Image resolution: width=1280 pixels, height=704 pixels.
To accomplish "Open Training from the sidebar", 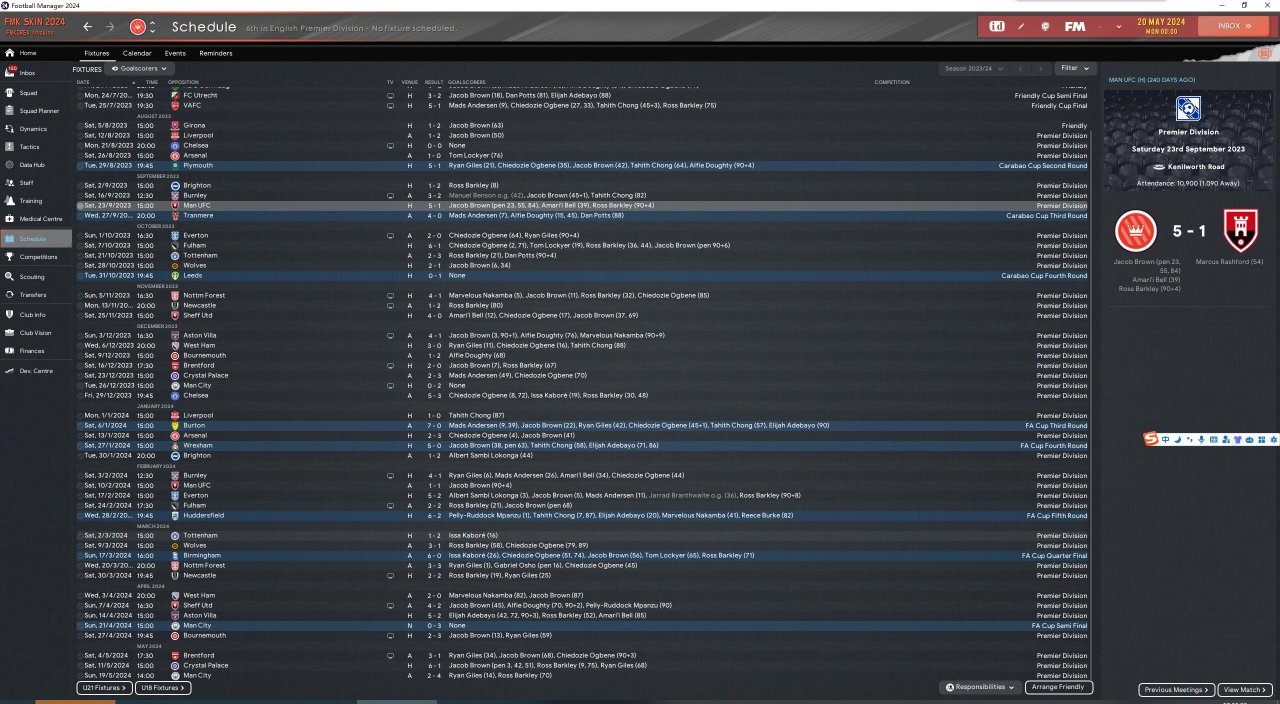I will tap(36, 201).
